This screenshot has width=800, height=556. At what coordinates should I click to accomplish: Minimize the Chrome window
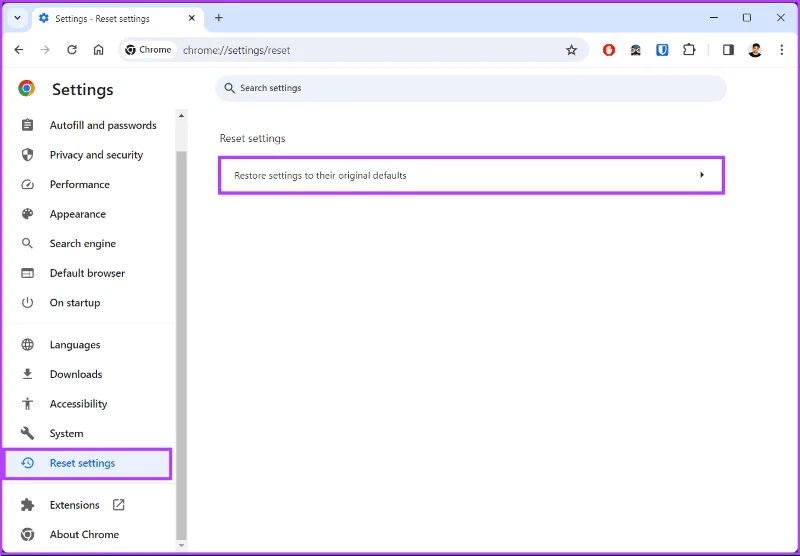tap(714, 18)
